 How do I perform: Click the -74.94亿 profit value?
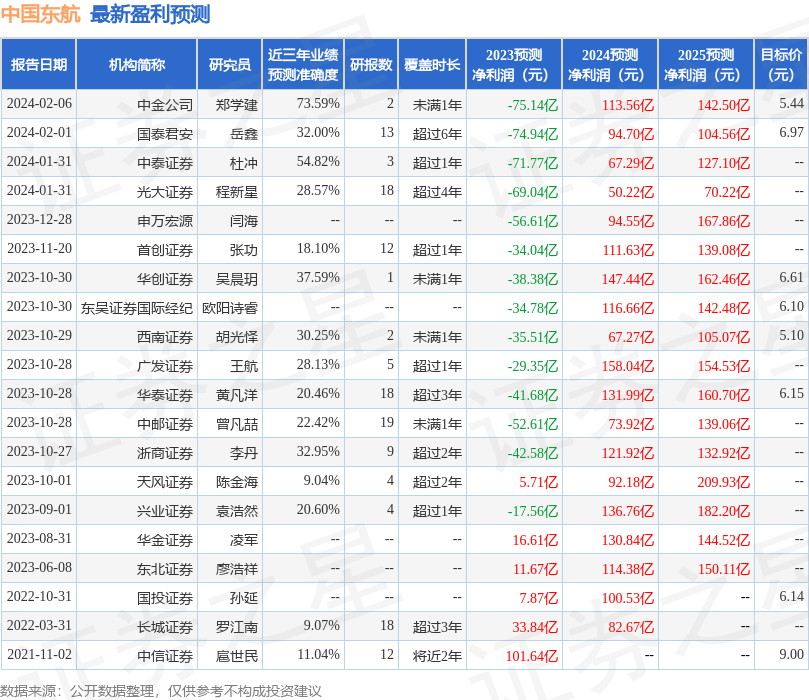tap(532, 134)
